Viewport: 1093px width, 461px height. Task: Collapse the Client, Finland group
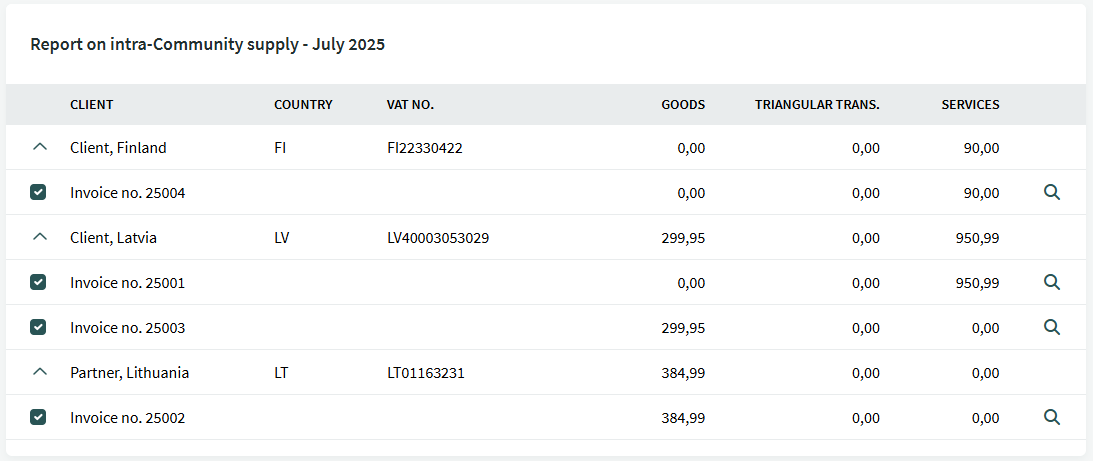(x=39, y=147)
